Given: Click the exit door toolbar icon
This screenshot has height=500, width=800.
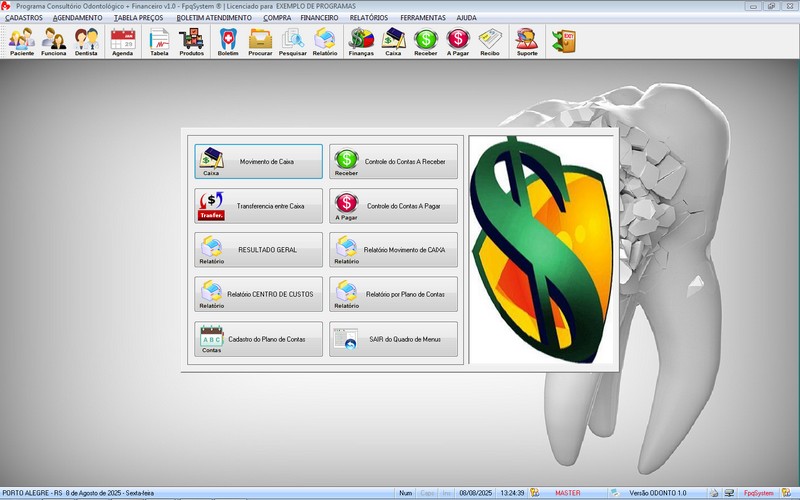Looking at the screenshot, I should pos(563,41).
